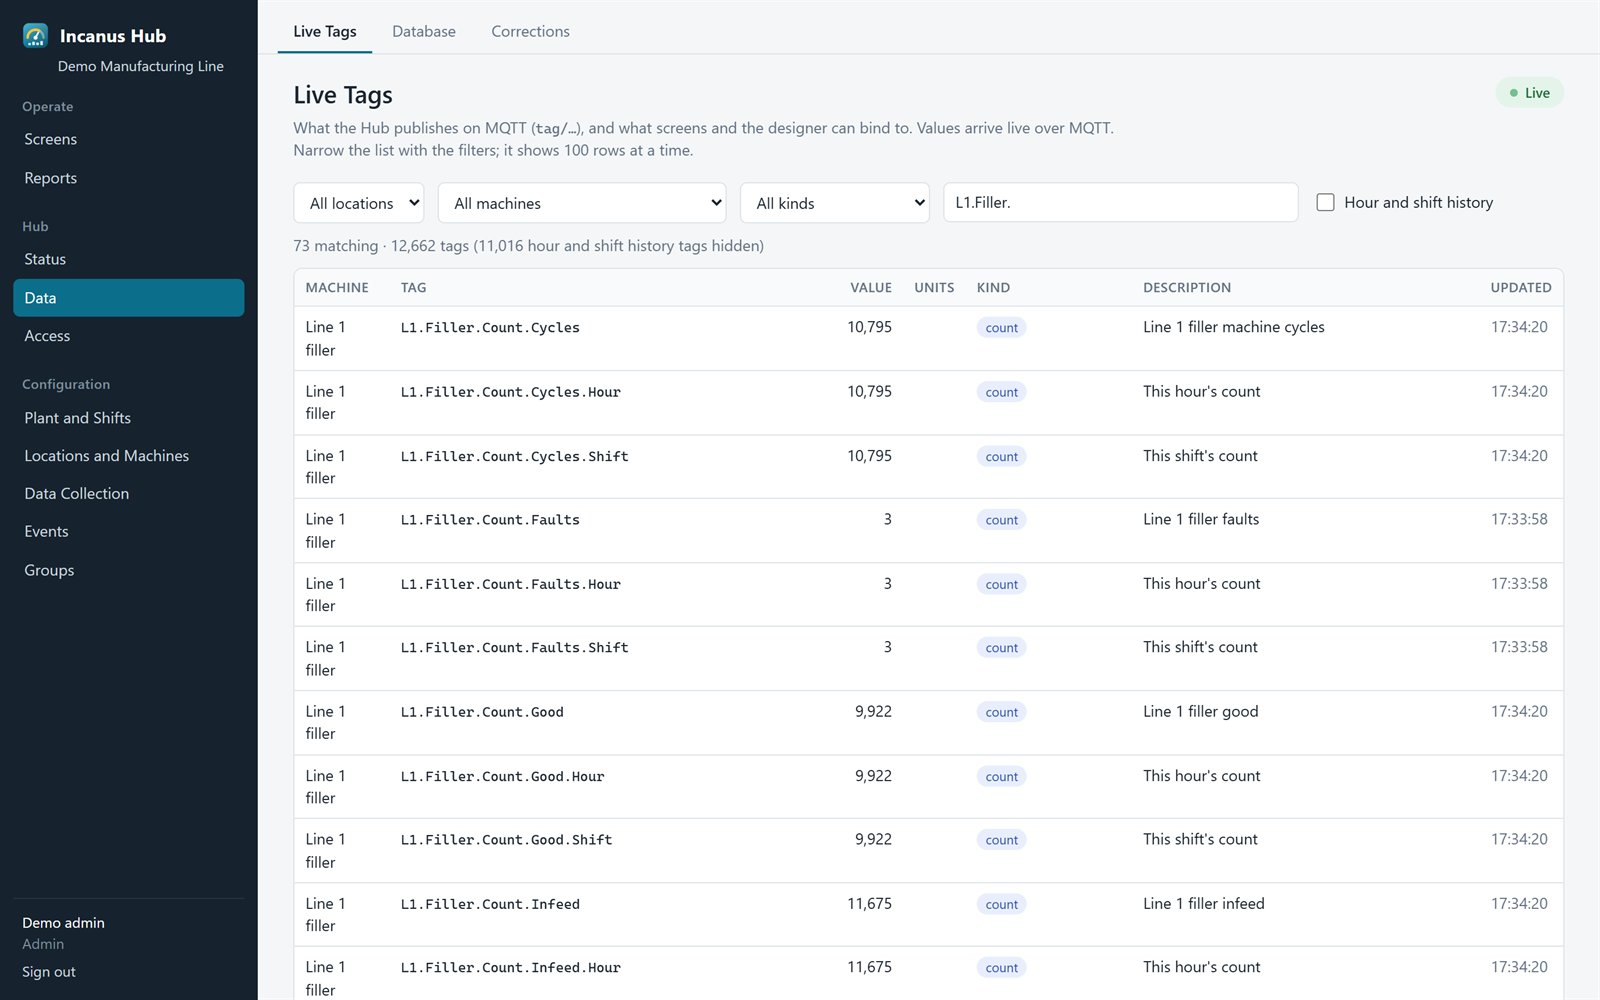Click Line 1 filler faults description

(1201, 519)
